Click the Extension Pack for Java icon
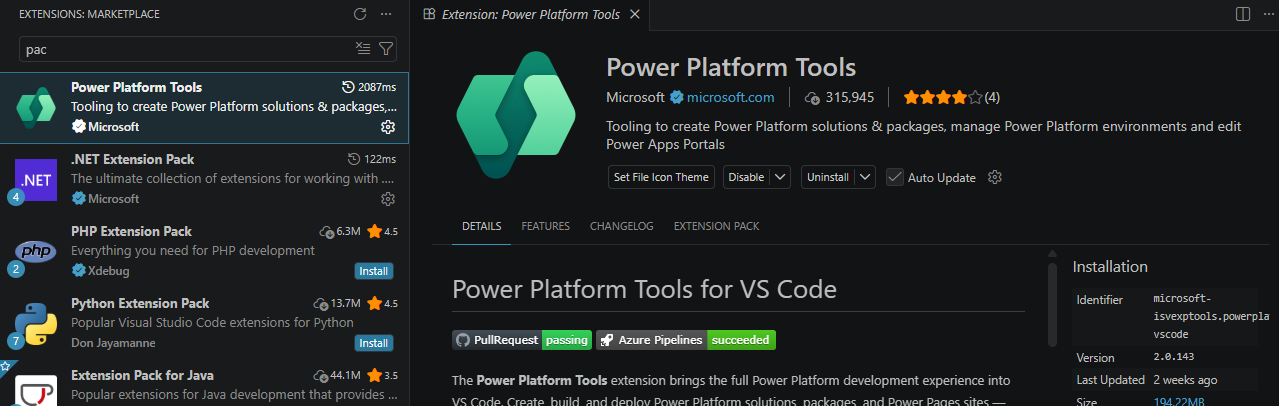 click(36, 390)
